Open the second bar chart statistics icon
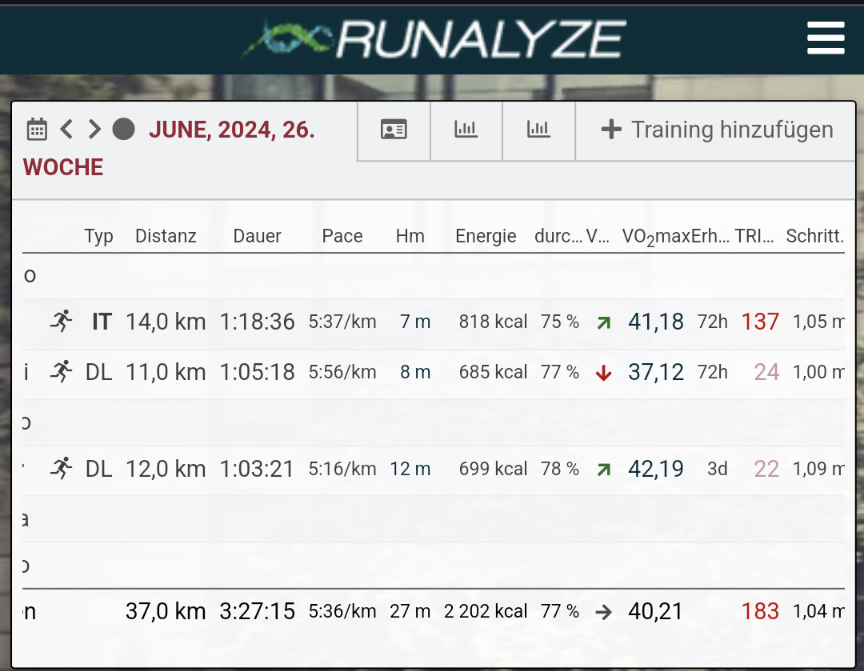Viewport: 864px width, 671px height. (538, 130)
